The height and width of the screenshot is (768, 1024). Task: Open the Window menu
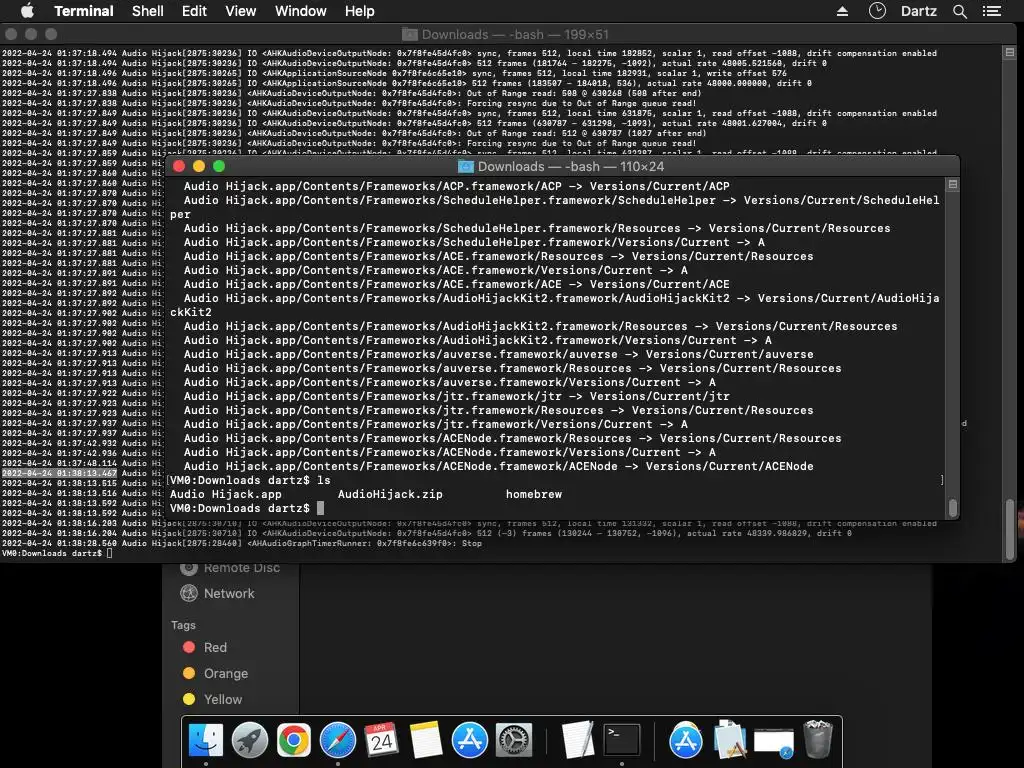300,11
